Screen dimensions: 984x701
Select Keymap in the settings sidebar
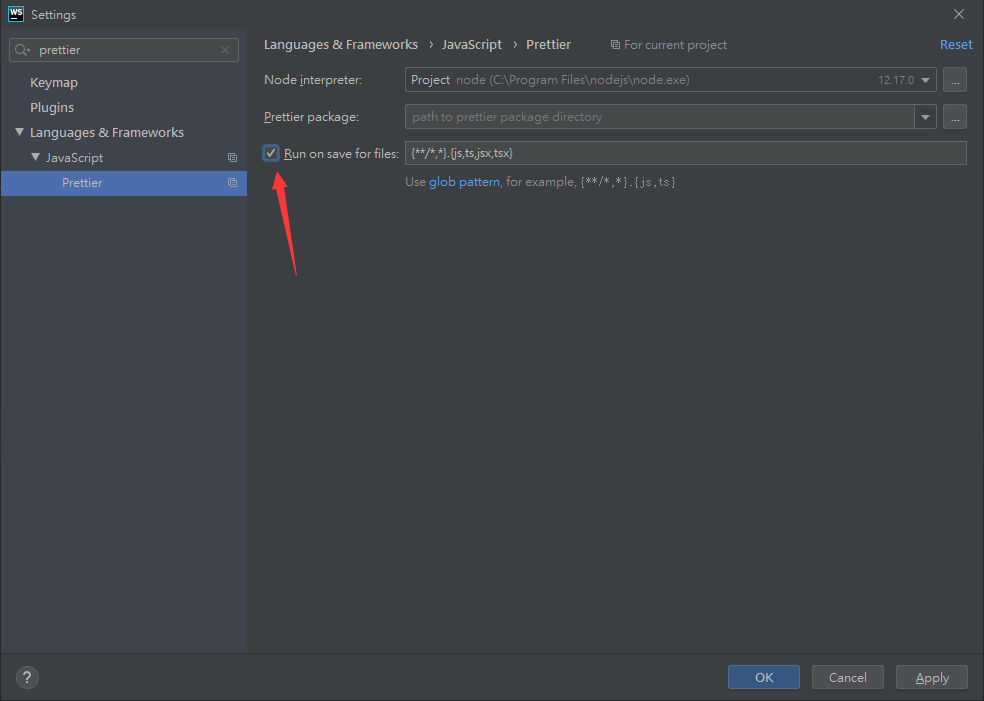pyautogui.click(x=54, y=82)
